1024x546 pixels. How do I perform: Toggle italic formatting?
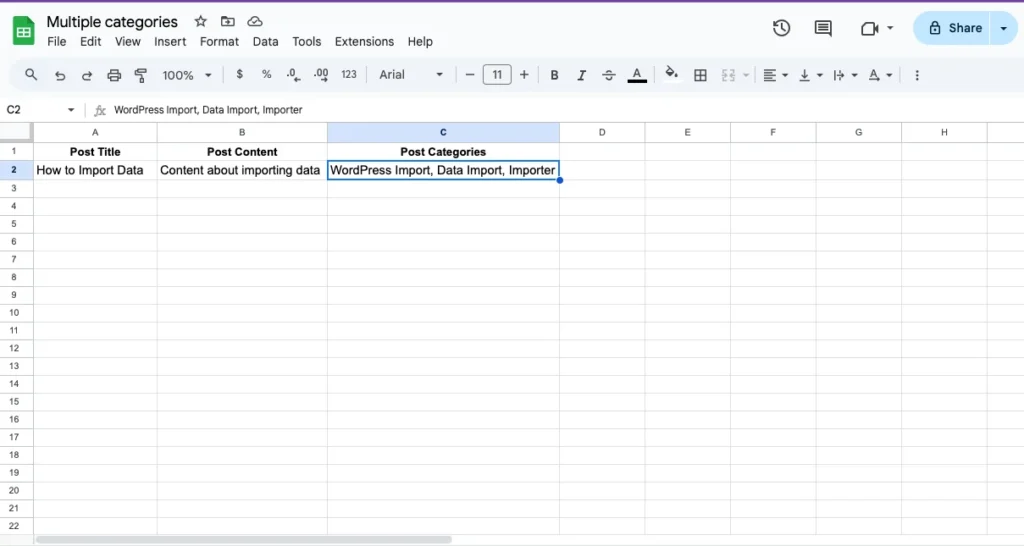point(581,75)
